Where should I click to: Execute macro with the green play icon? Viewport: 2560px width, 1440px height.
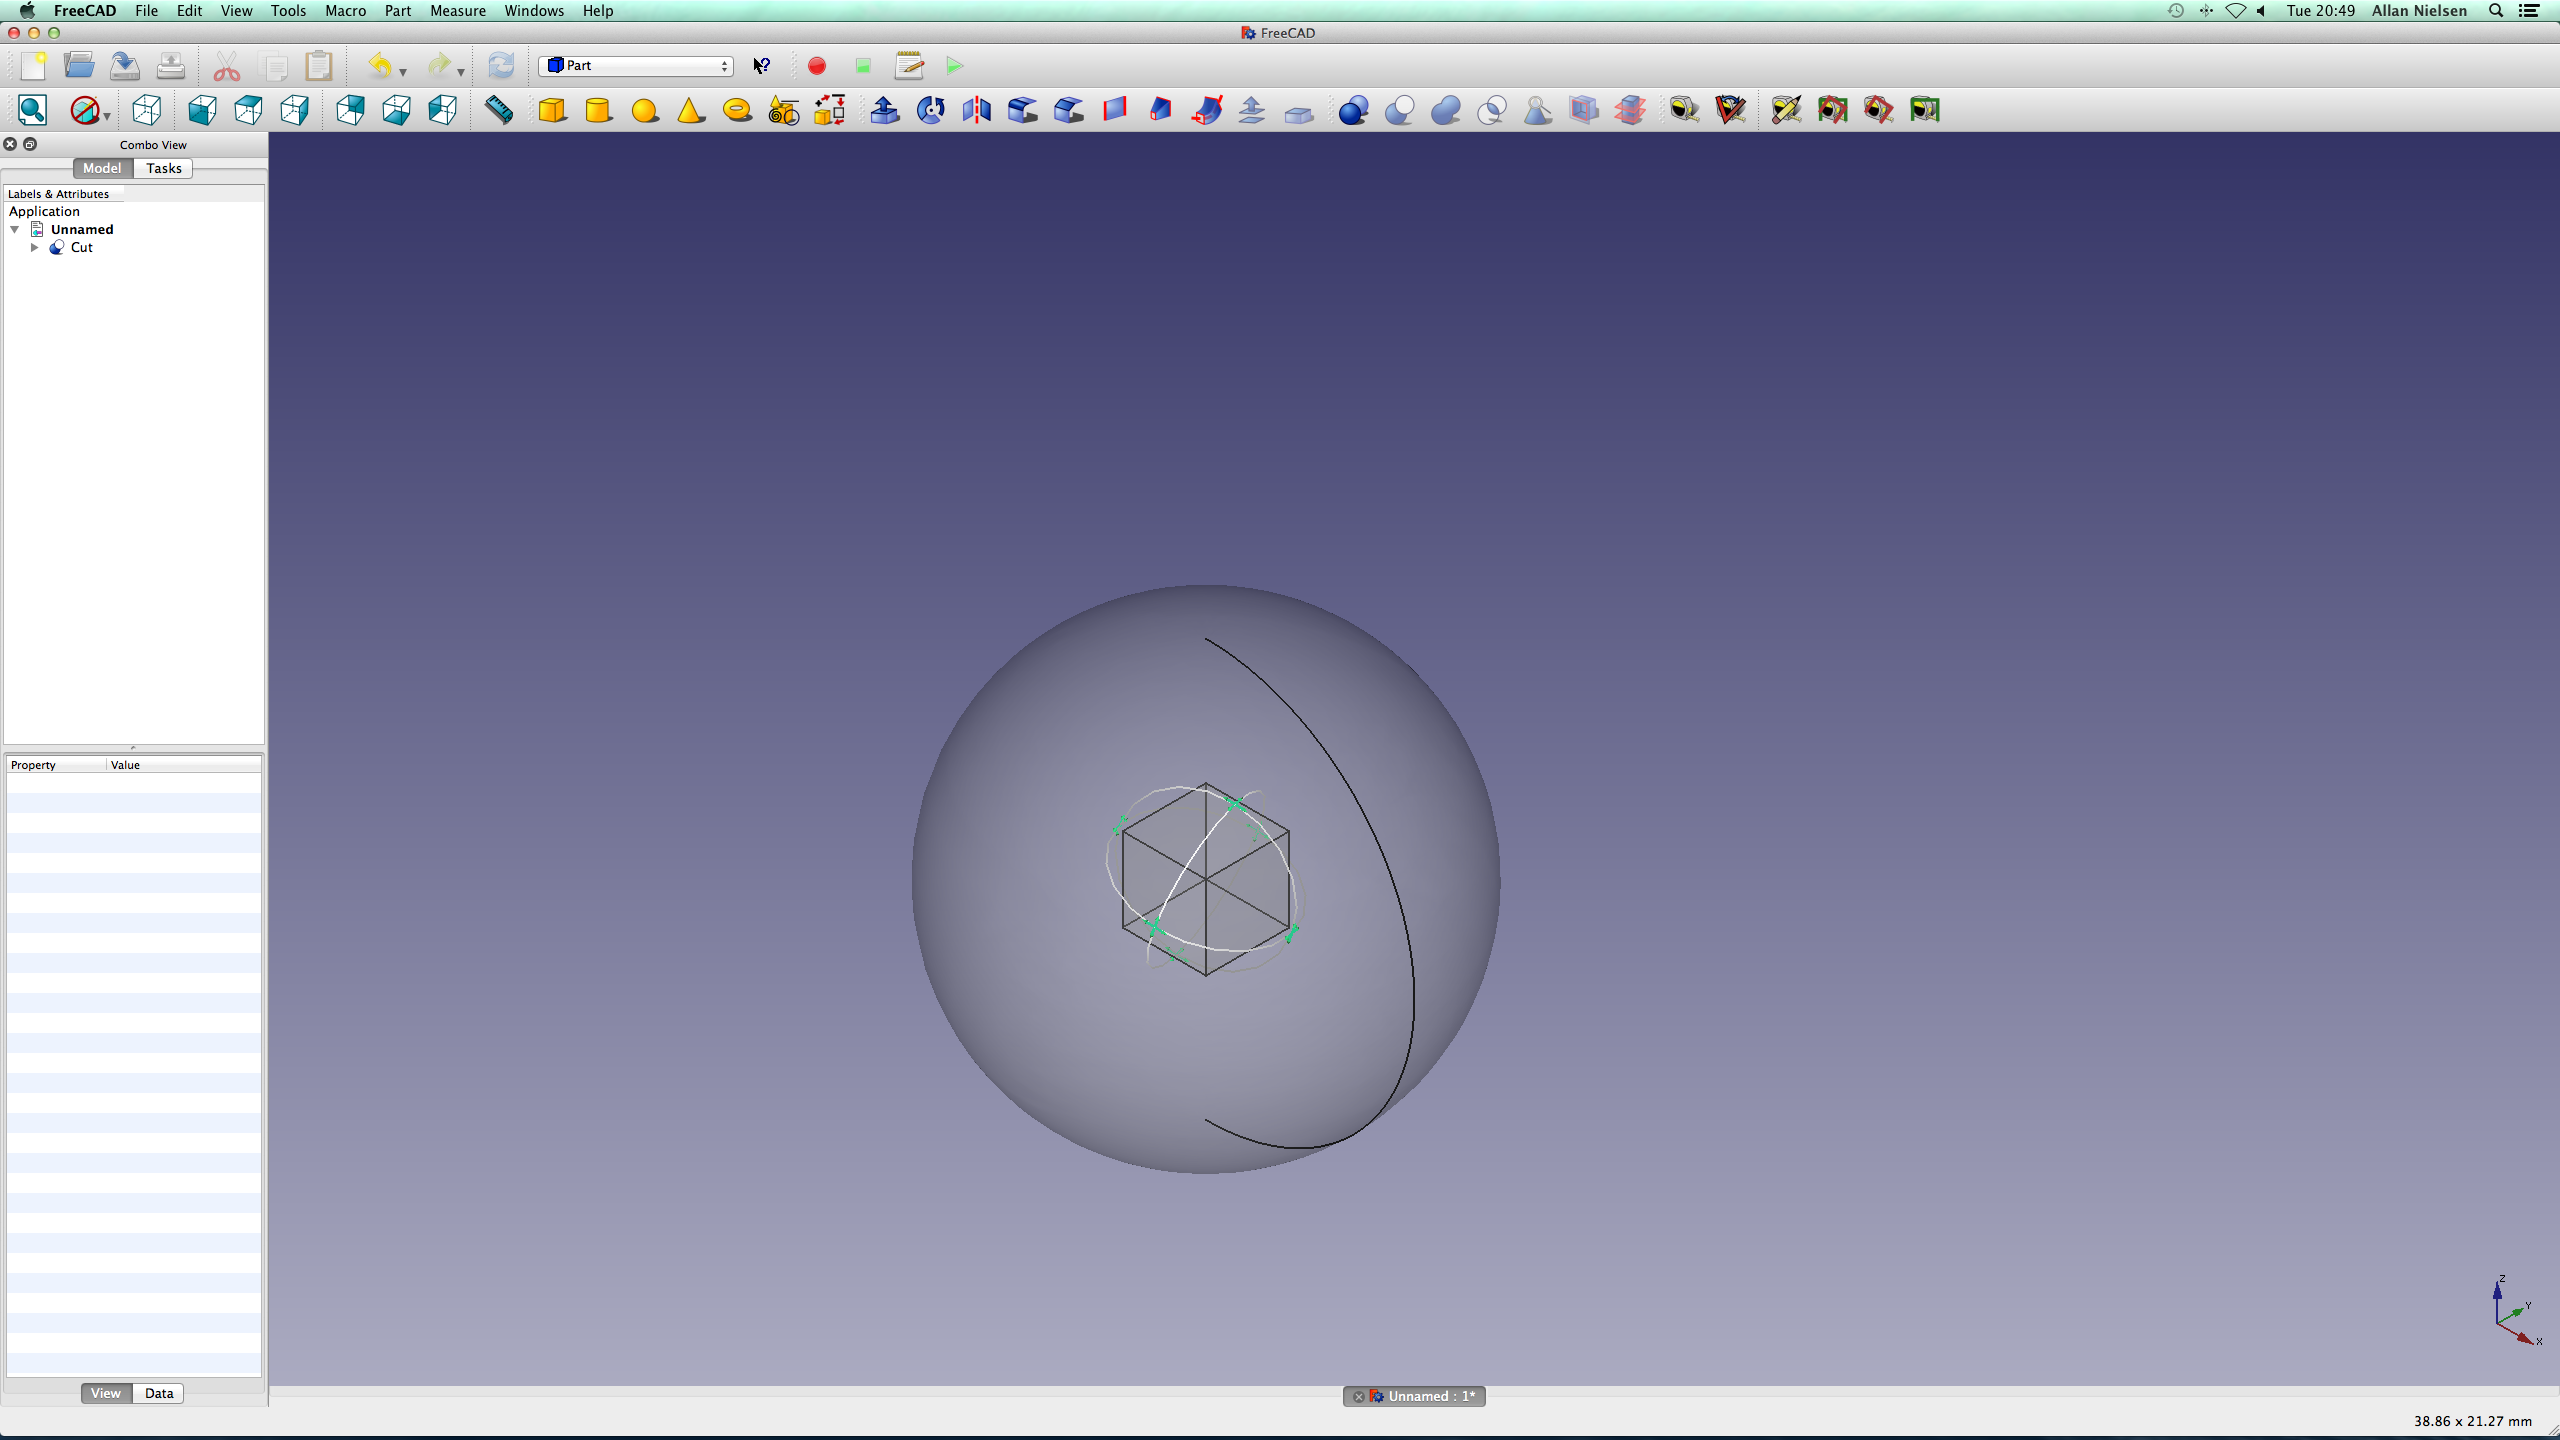click(955, 66)
